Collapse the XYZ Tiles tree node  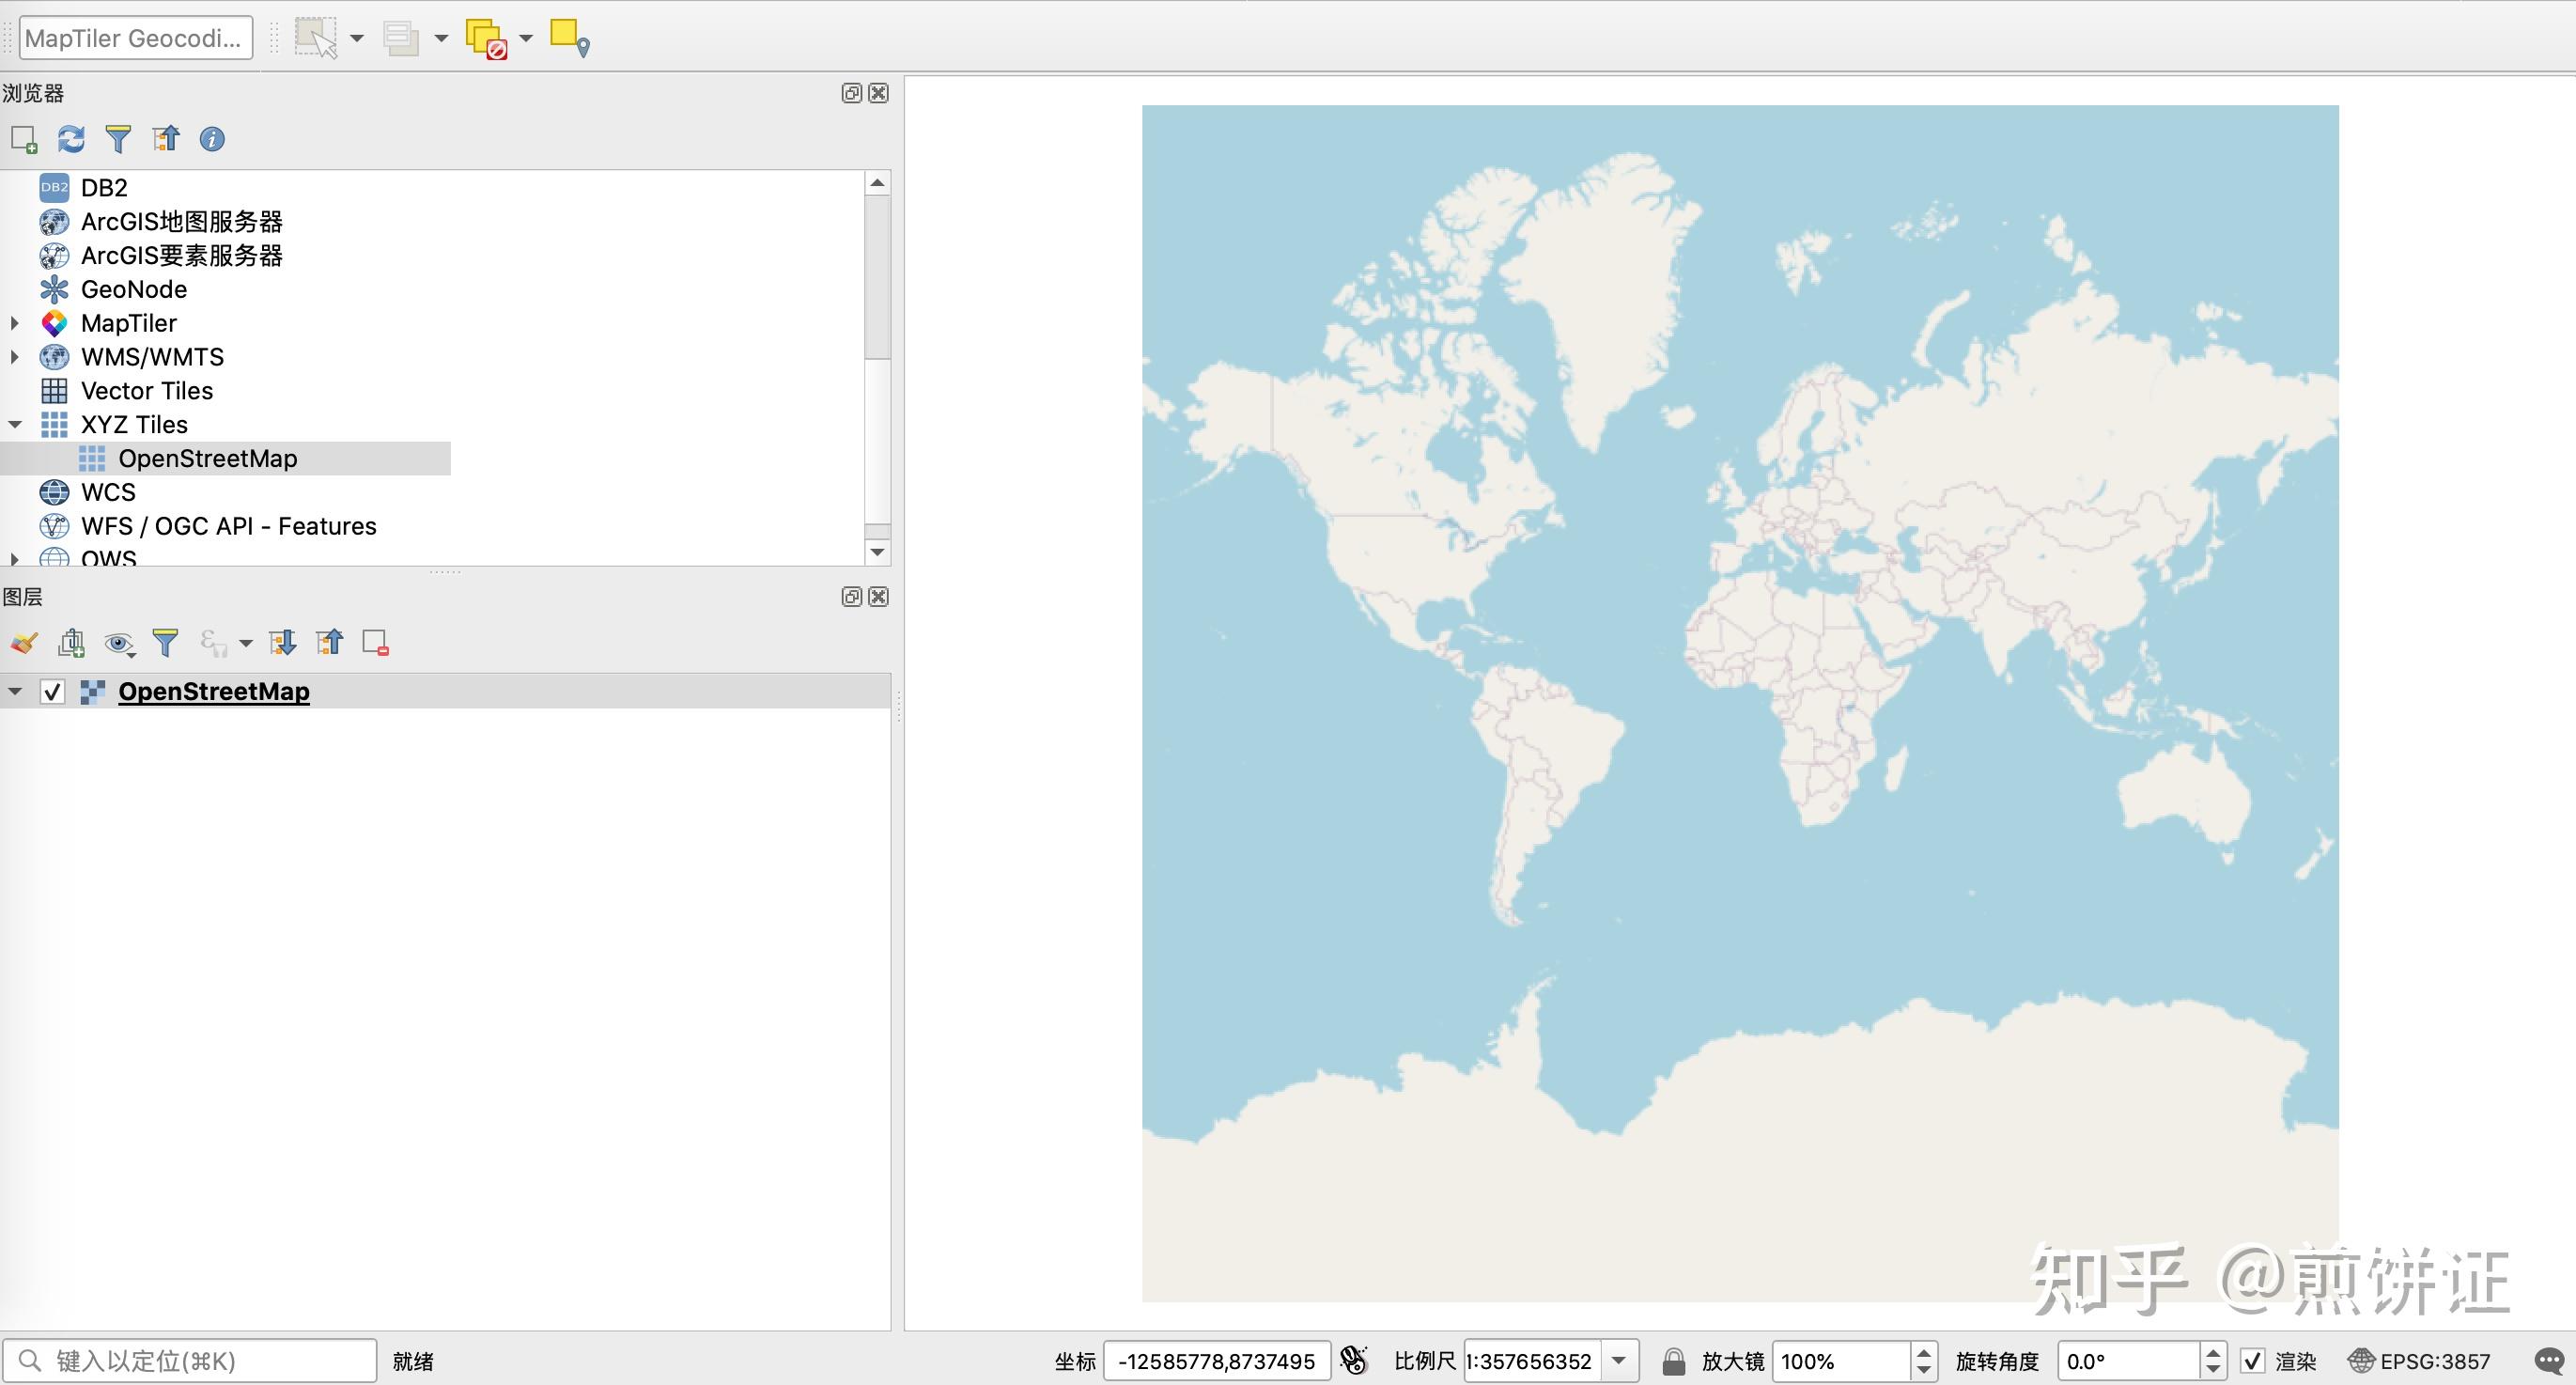(x=15, y=425)
